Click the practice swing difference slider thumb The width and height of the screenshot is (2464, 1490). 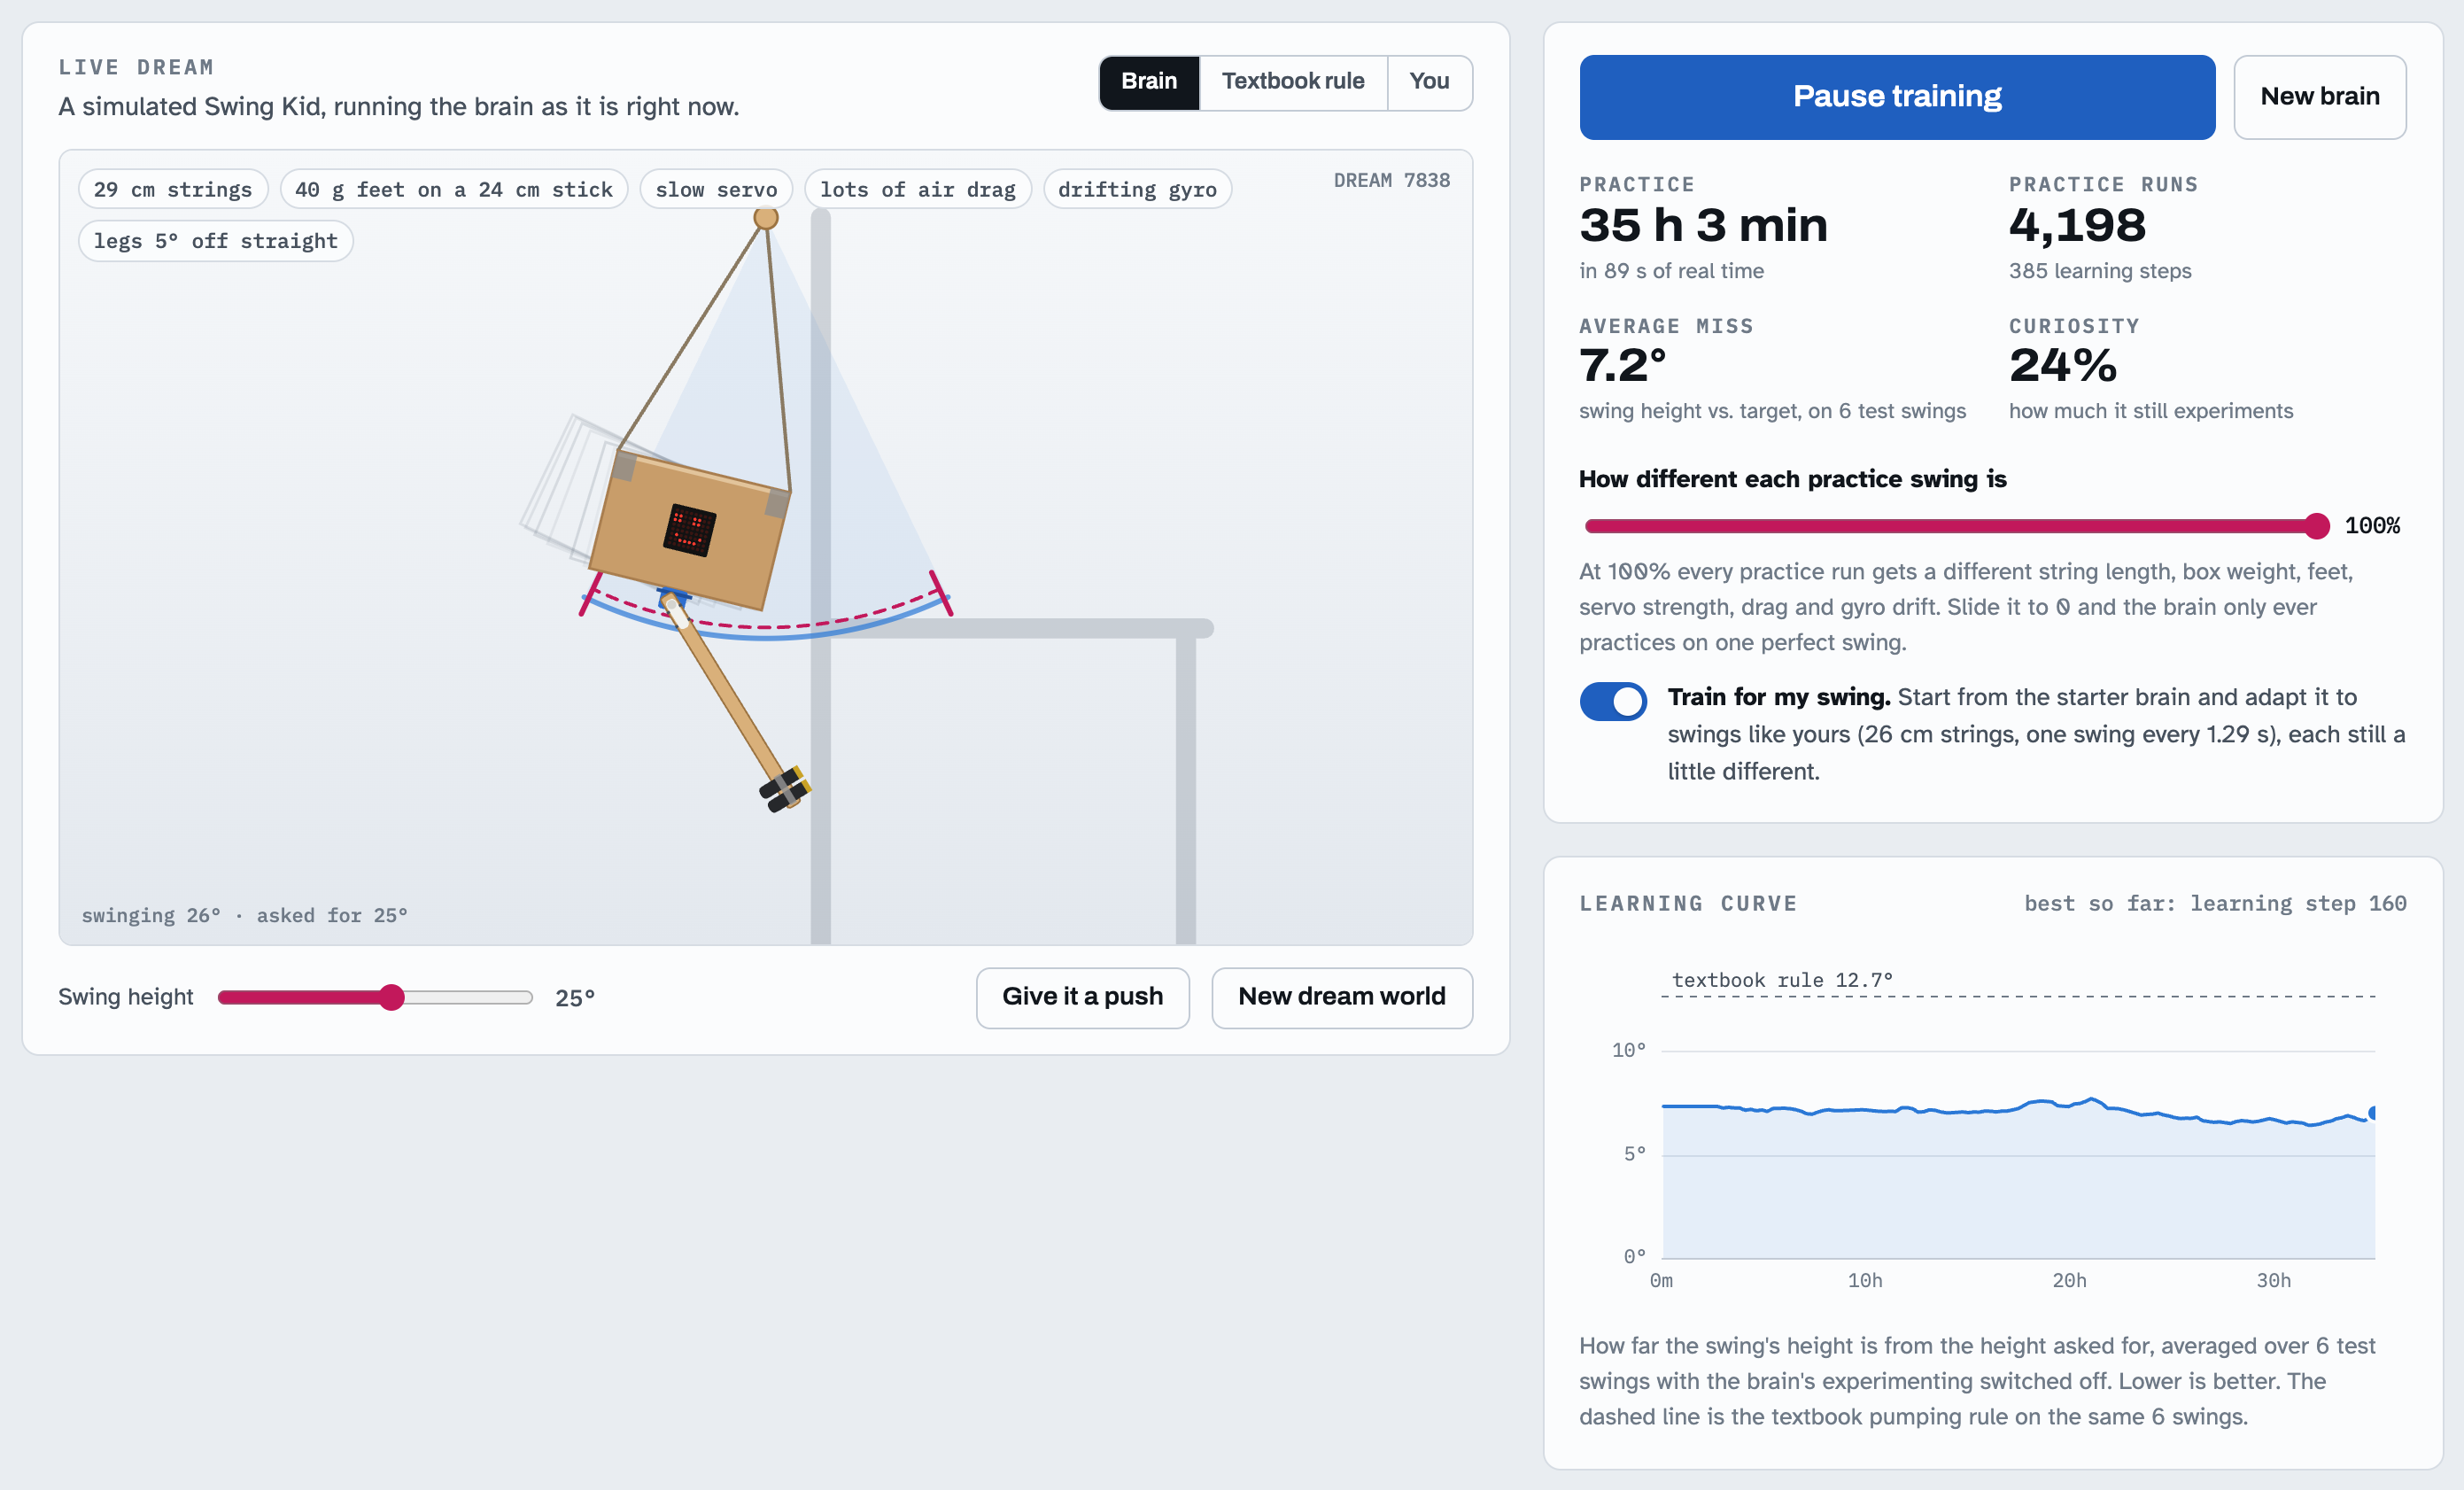click(x=2317, y=526)
